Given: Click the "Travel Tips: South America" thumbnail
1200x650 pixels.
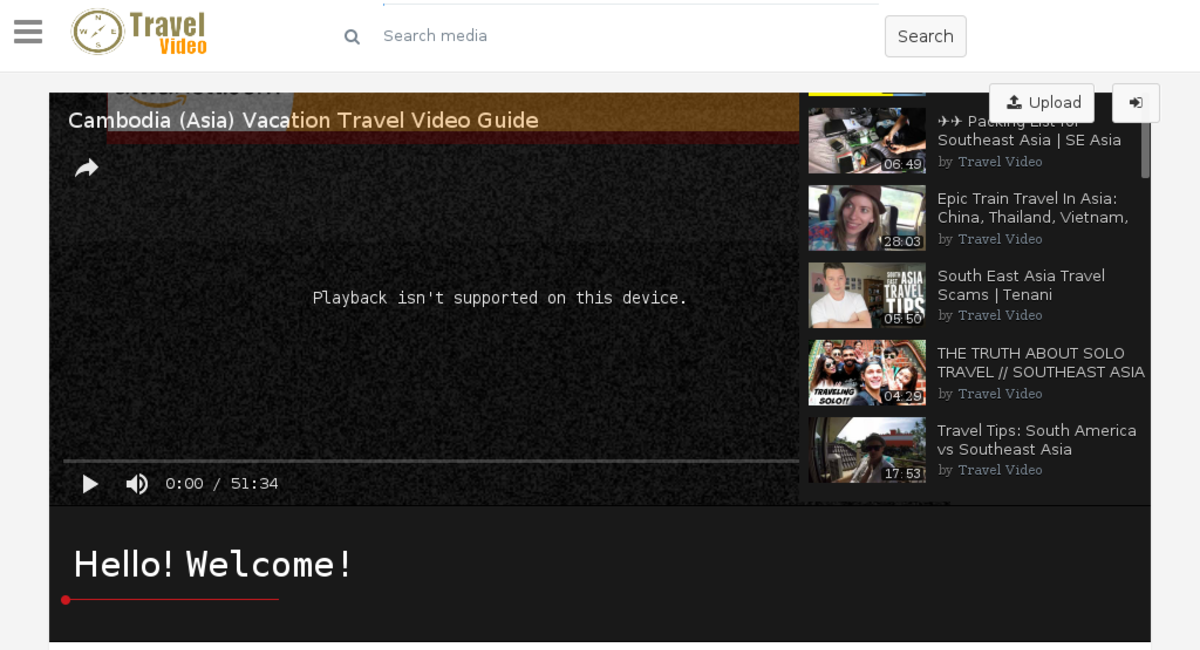Looking at the screenshot, I should [866, 449].
